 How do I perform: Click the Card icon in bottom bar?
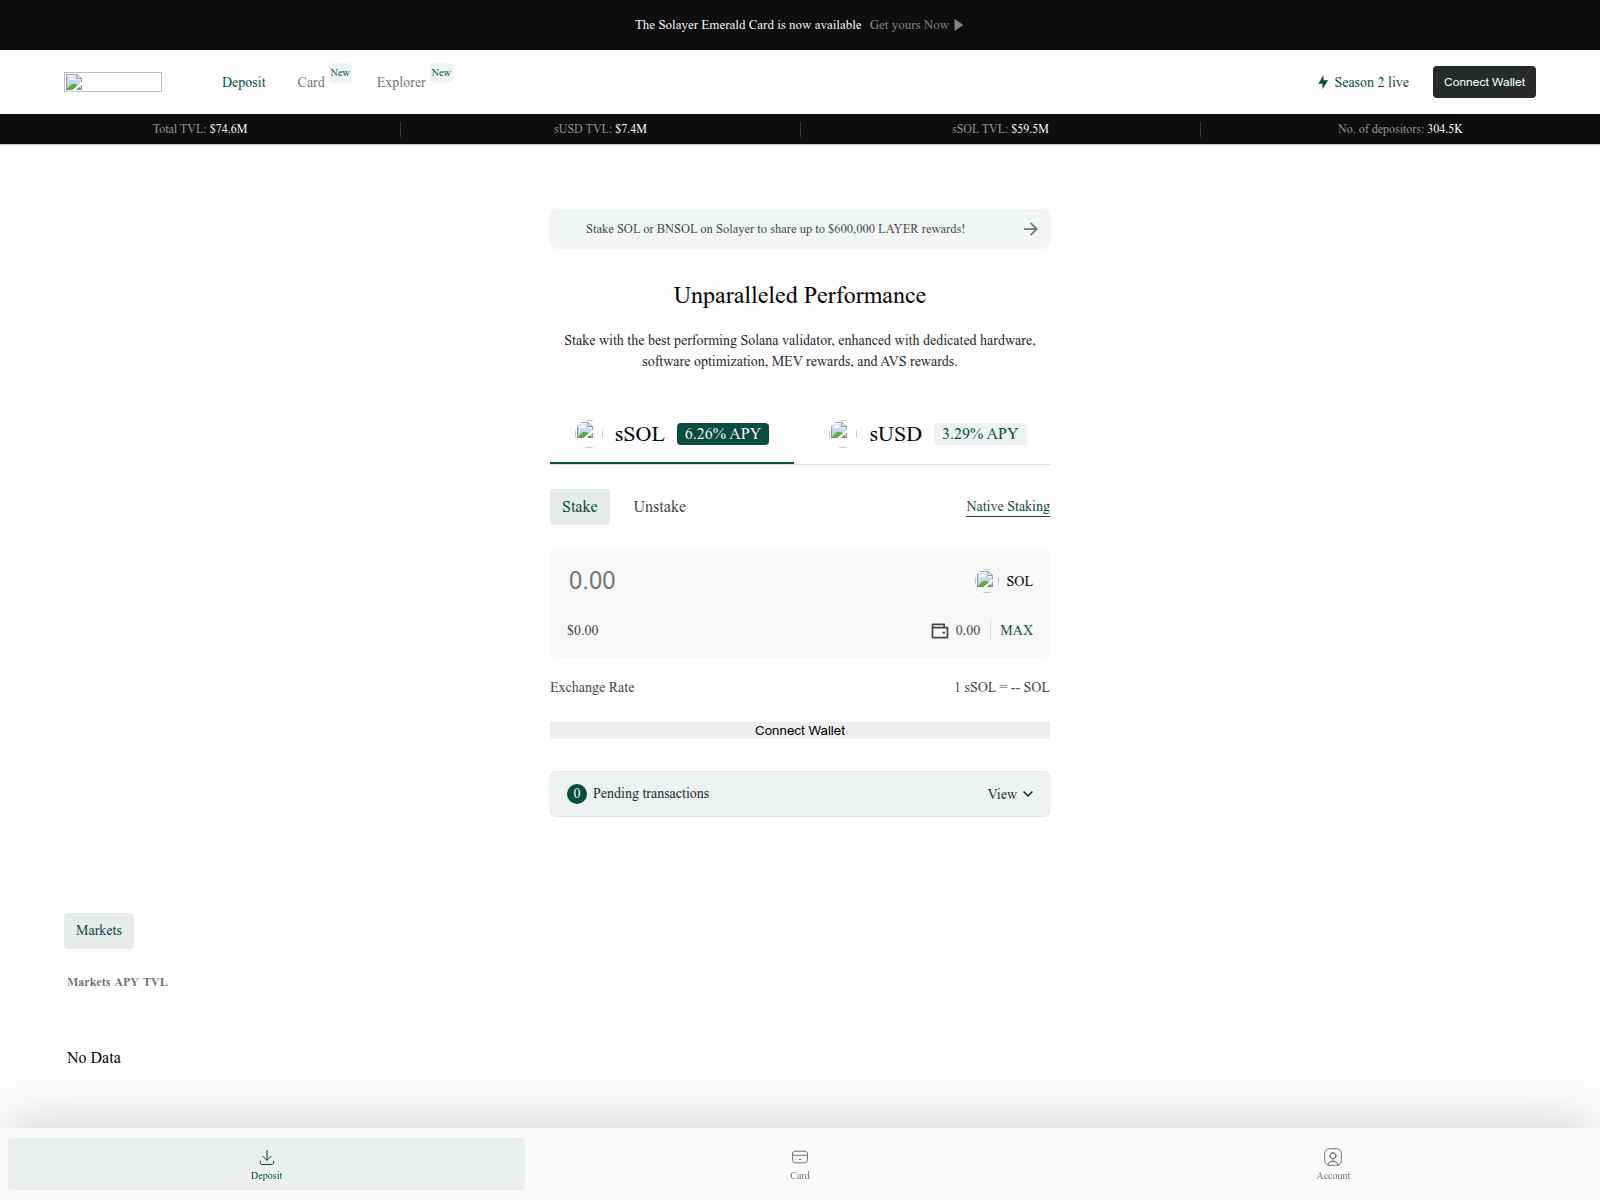(x=800, y=1157)
